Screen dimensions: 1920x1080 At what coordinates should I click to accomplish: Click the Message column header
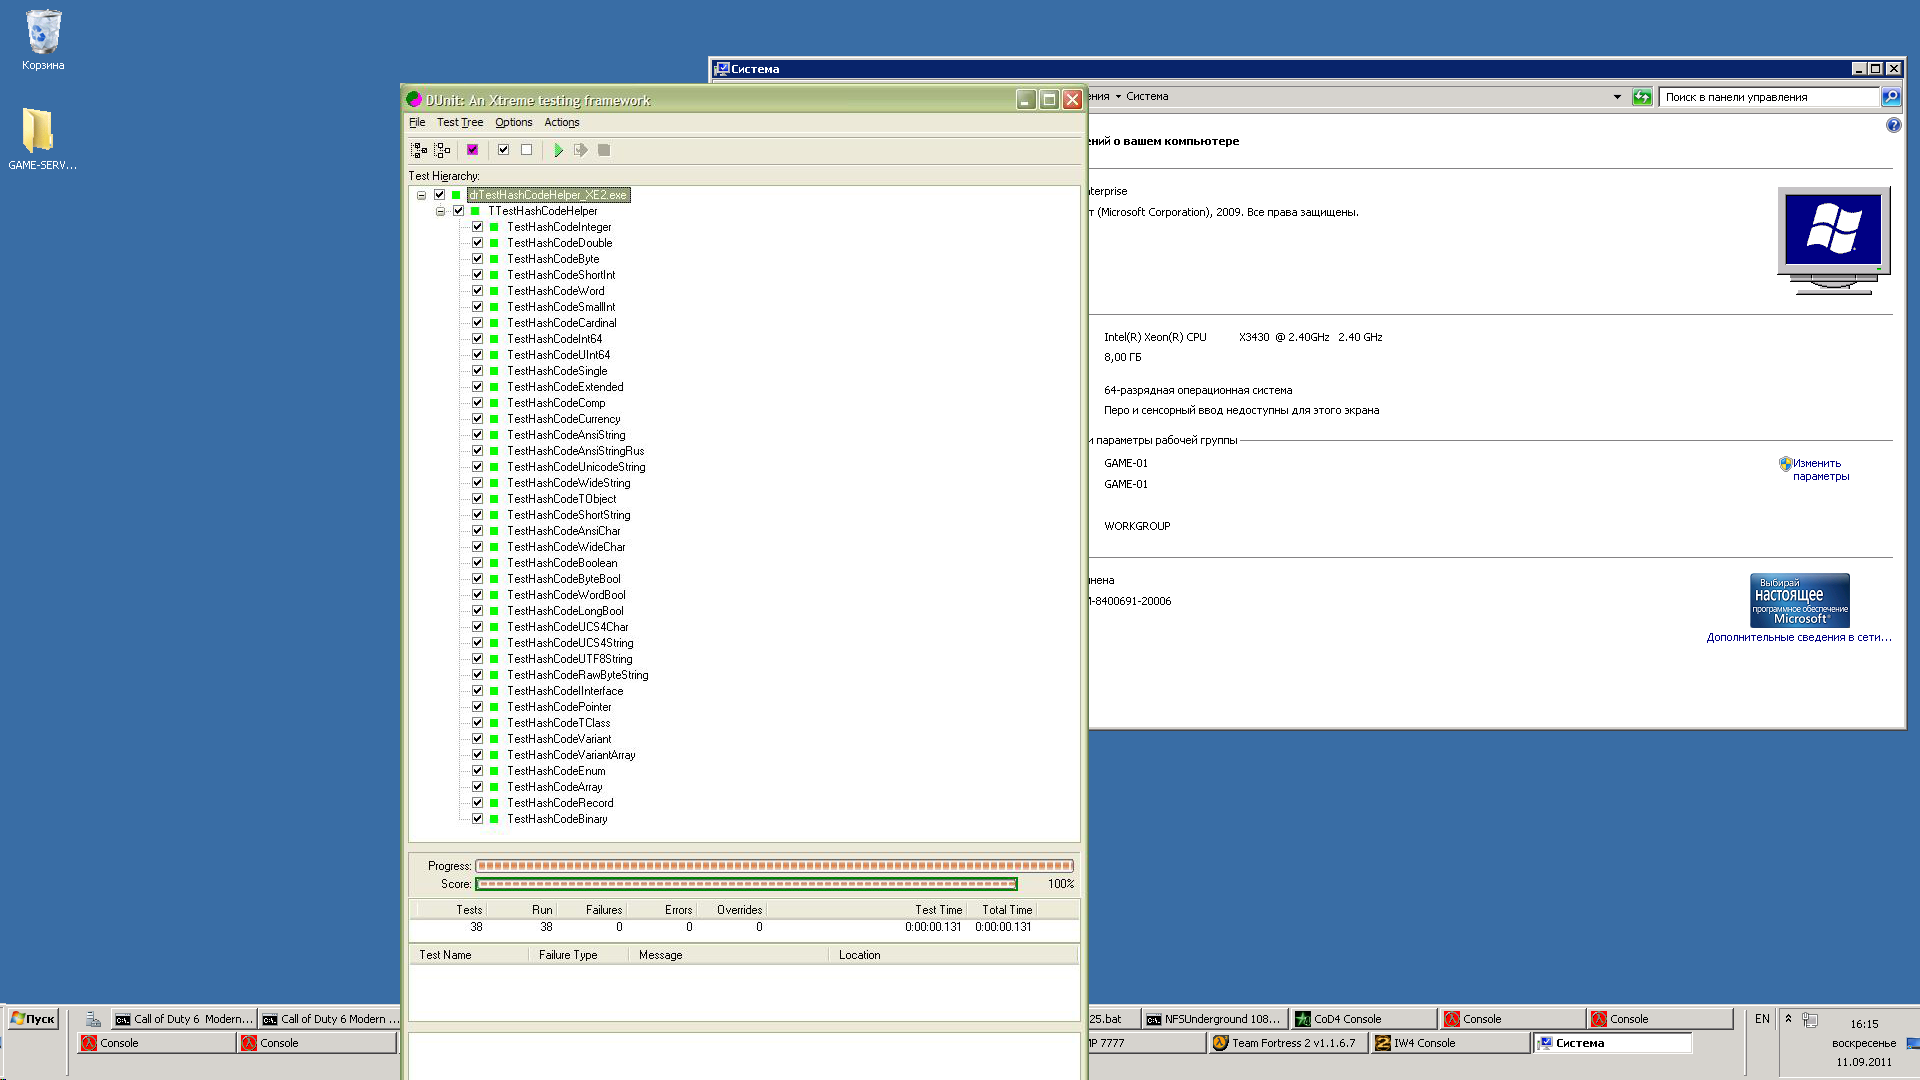[728, 955]
